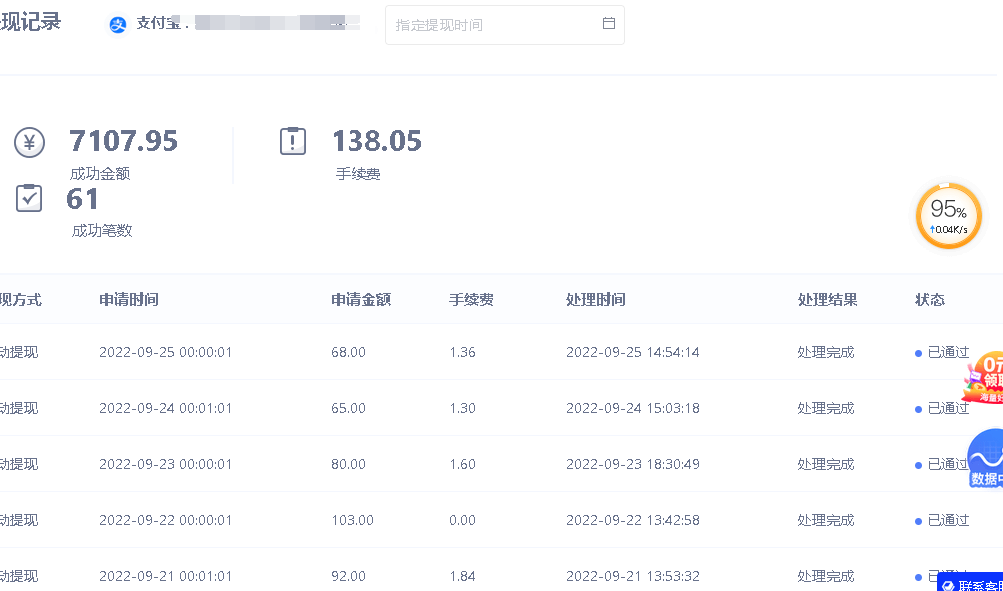Click the success count clipboard icon

pyautogui.click(x=29, y=198)
